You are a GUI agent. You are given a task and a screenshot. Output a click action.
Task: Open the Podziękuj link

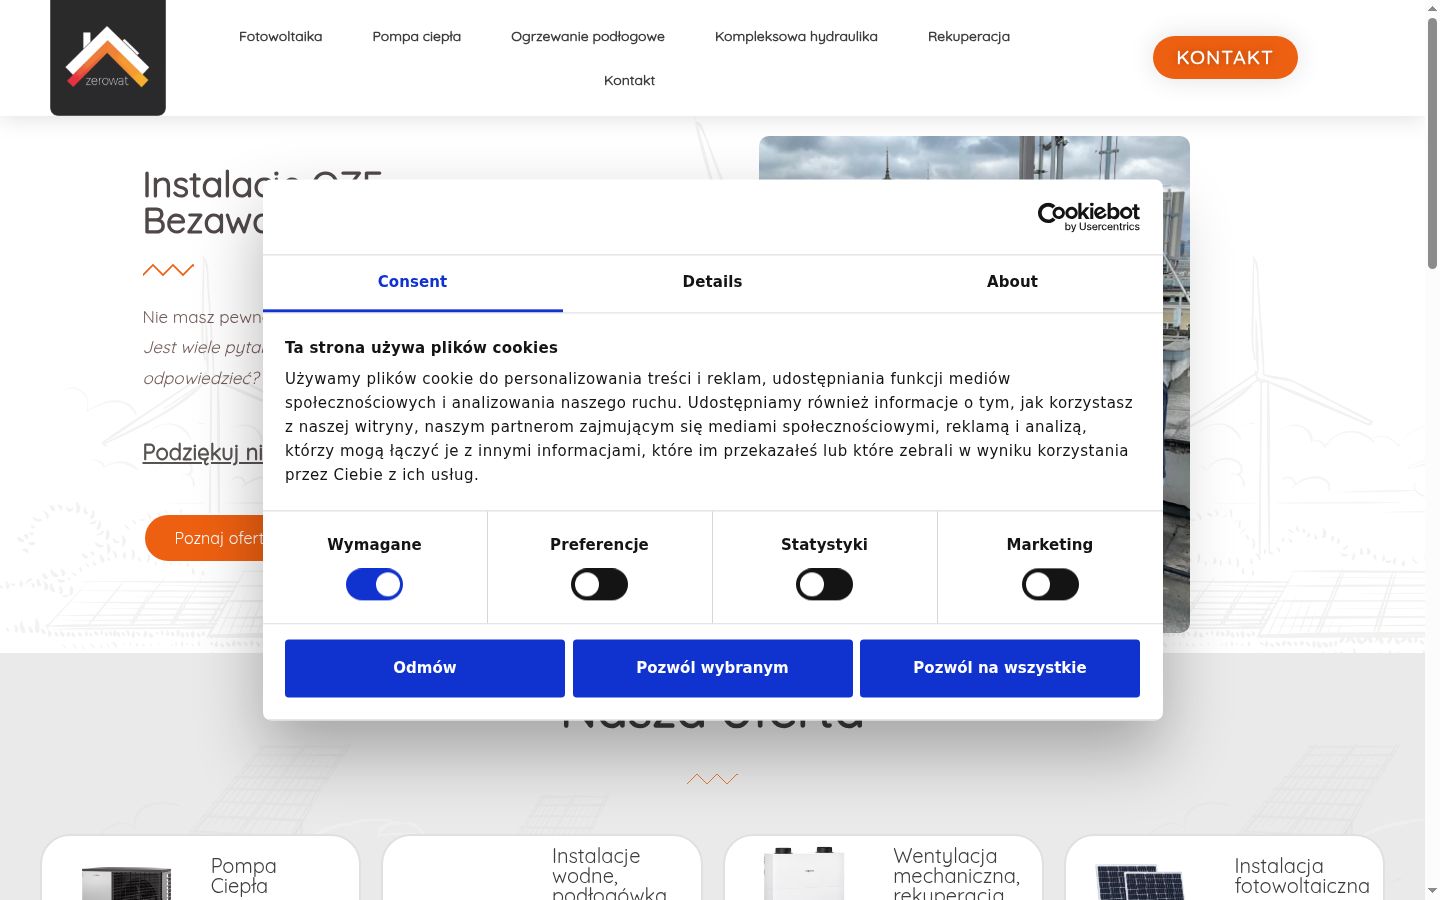(x=203, y=452)
